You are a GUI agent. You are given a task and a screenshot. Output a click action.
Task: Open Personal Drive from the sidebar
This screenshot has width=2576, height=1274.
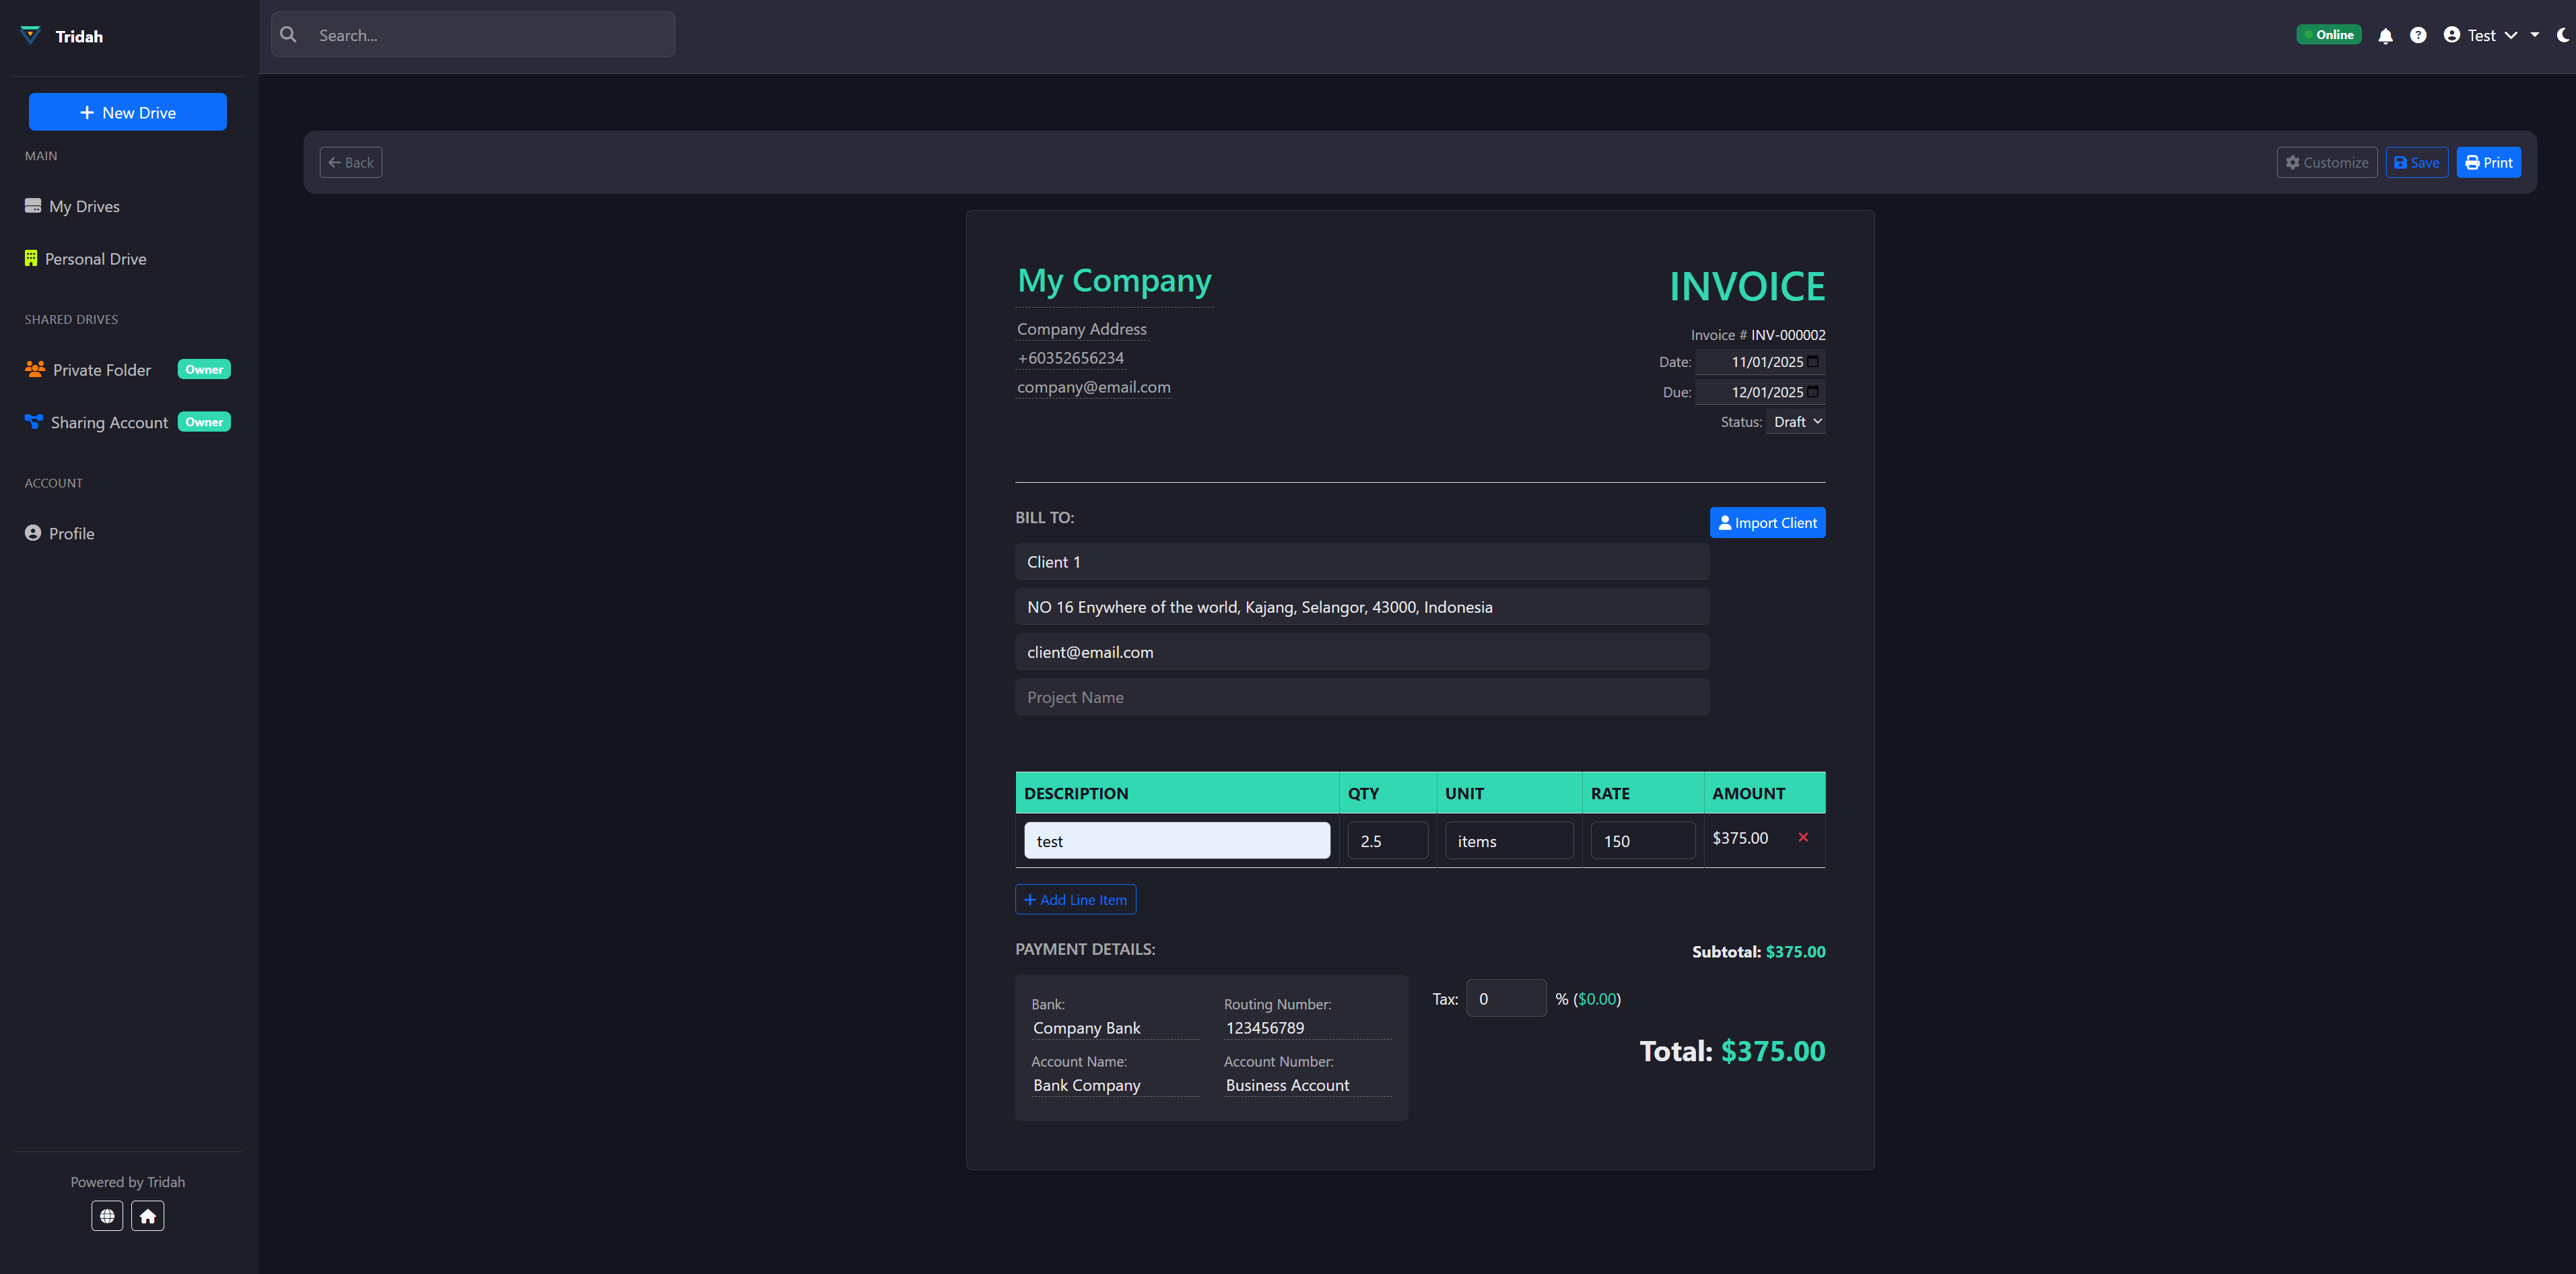tap(96, 258)
